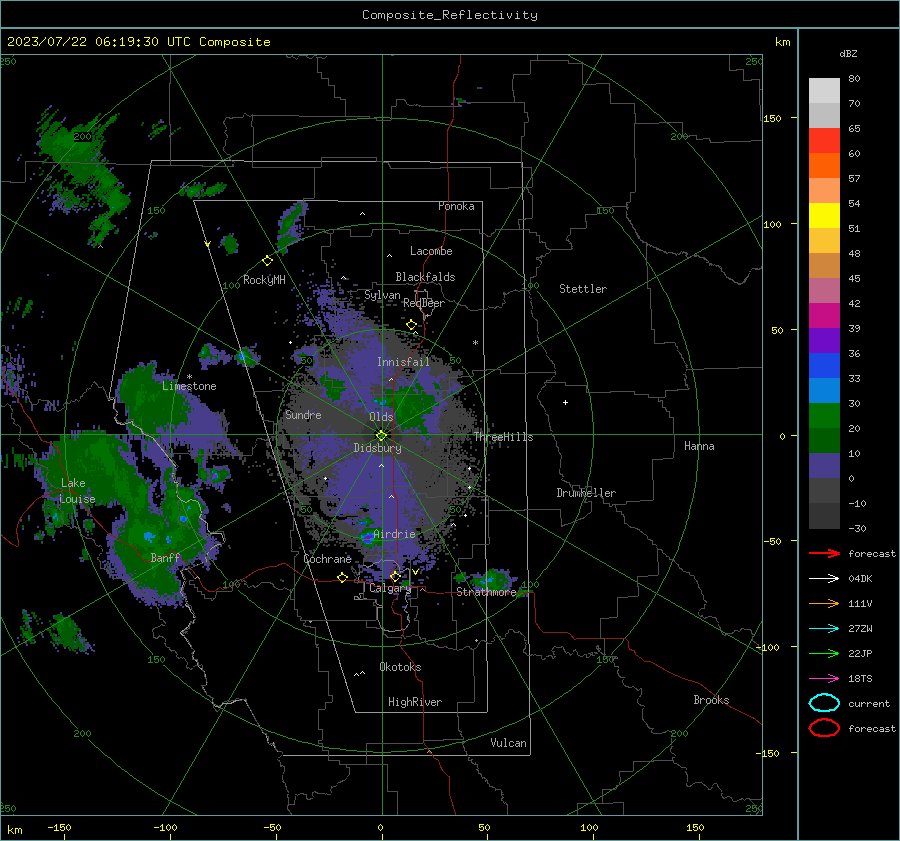
Task: Click the Airdrie city label
Action: pos(394,534)
